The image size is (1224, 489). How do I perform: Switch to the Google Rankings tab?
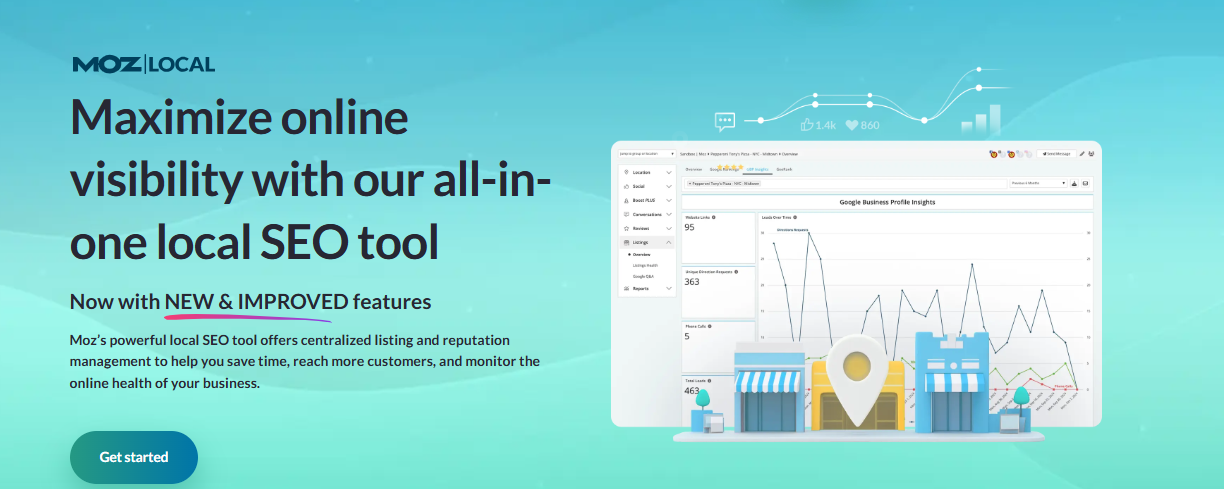click(x=724, y=169)
